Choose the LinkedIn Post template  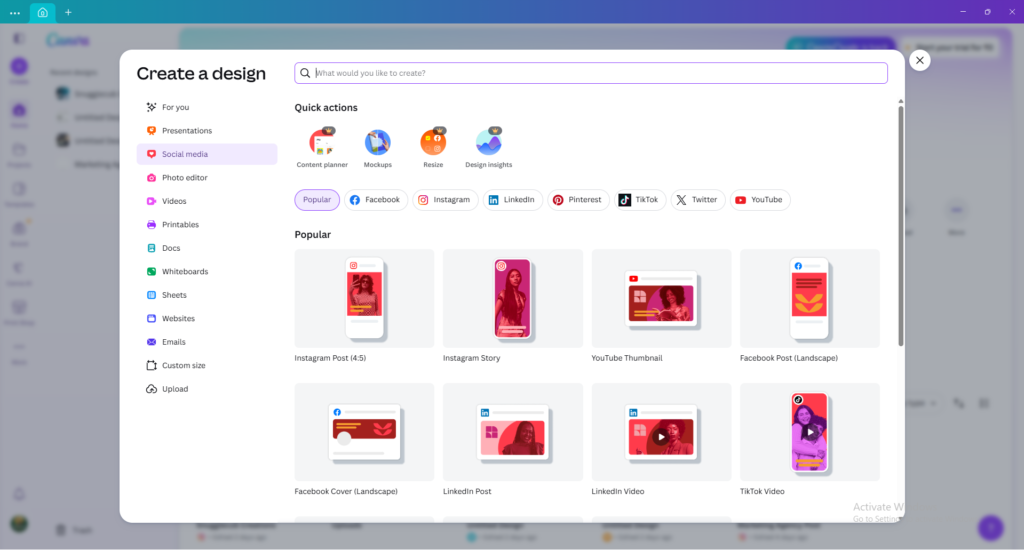[x=513, y=432]
